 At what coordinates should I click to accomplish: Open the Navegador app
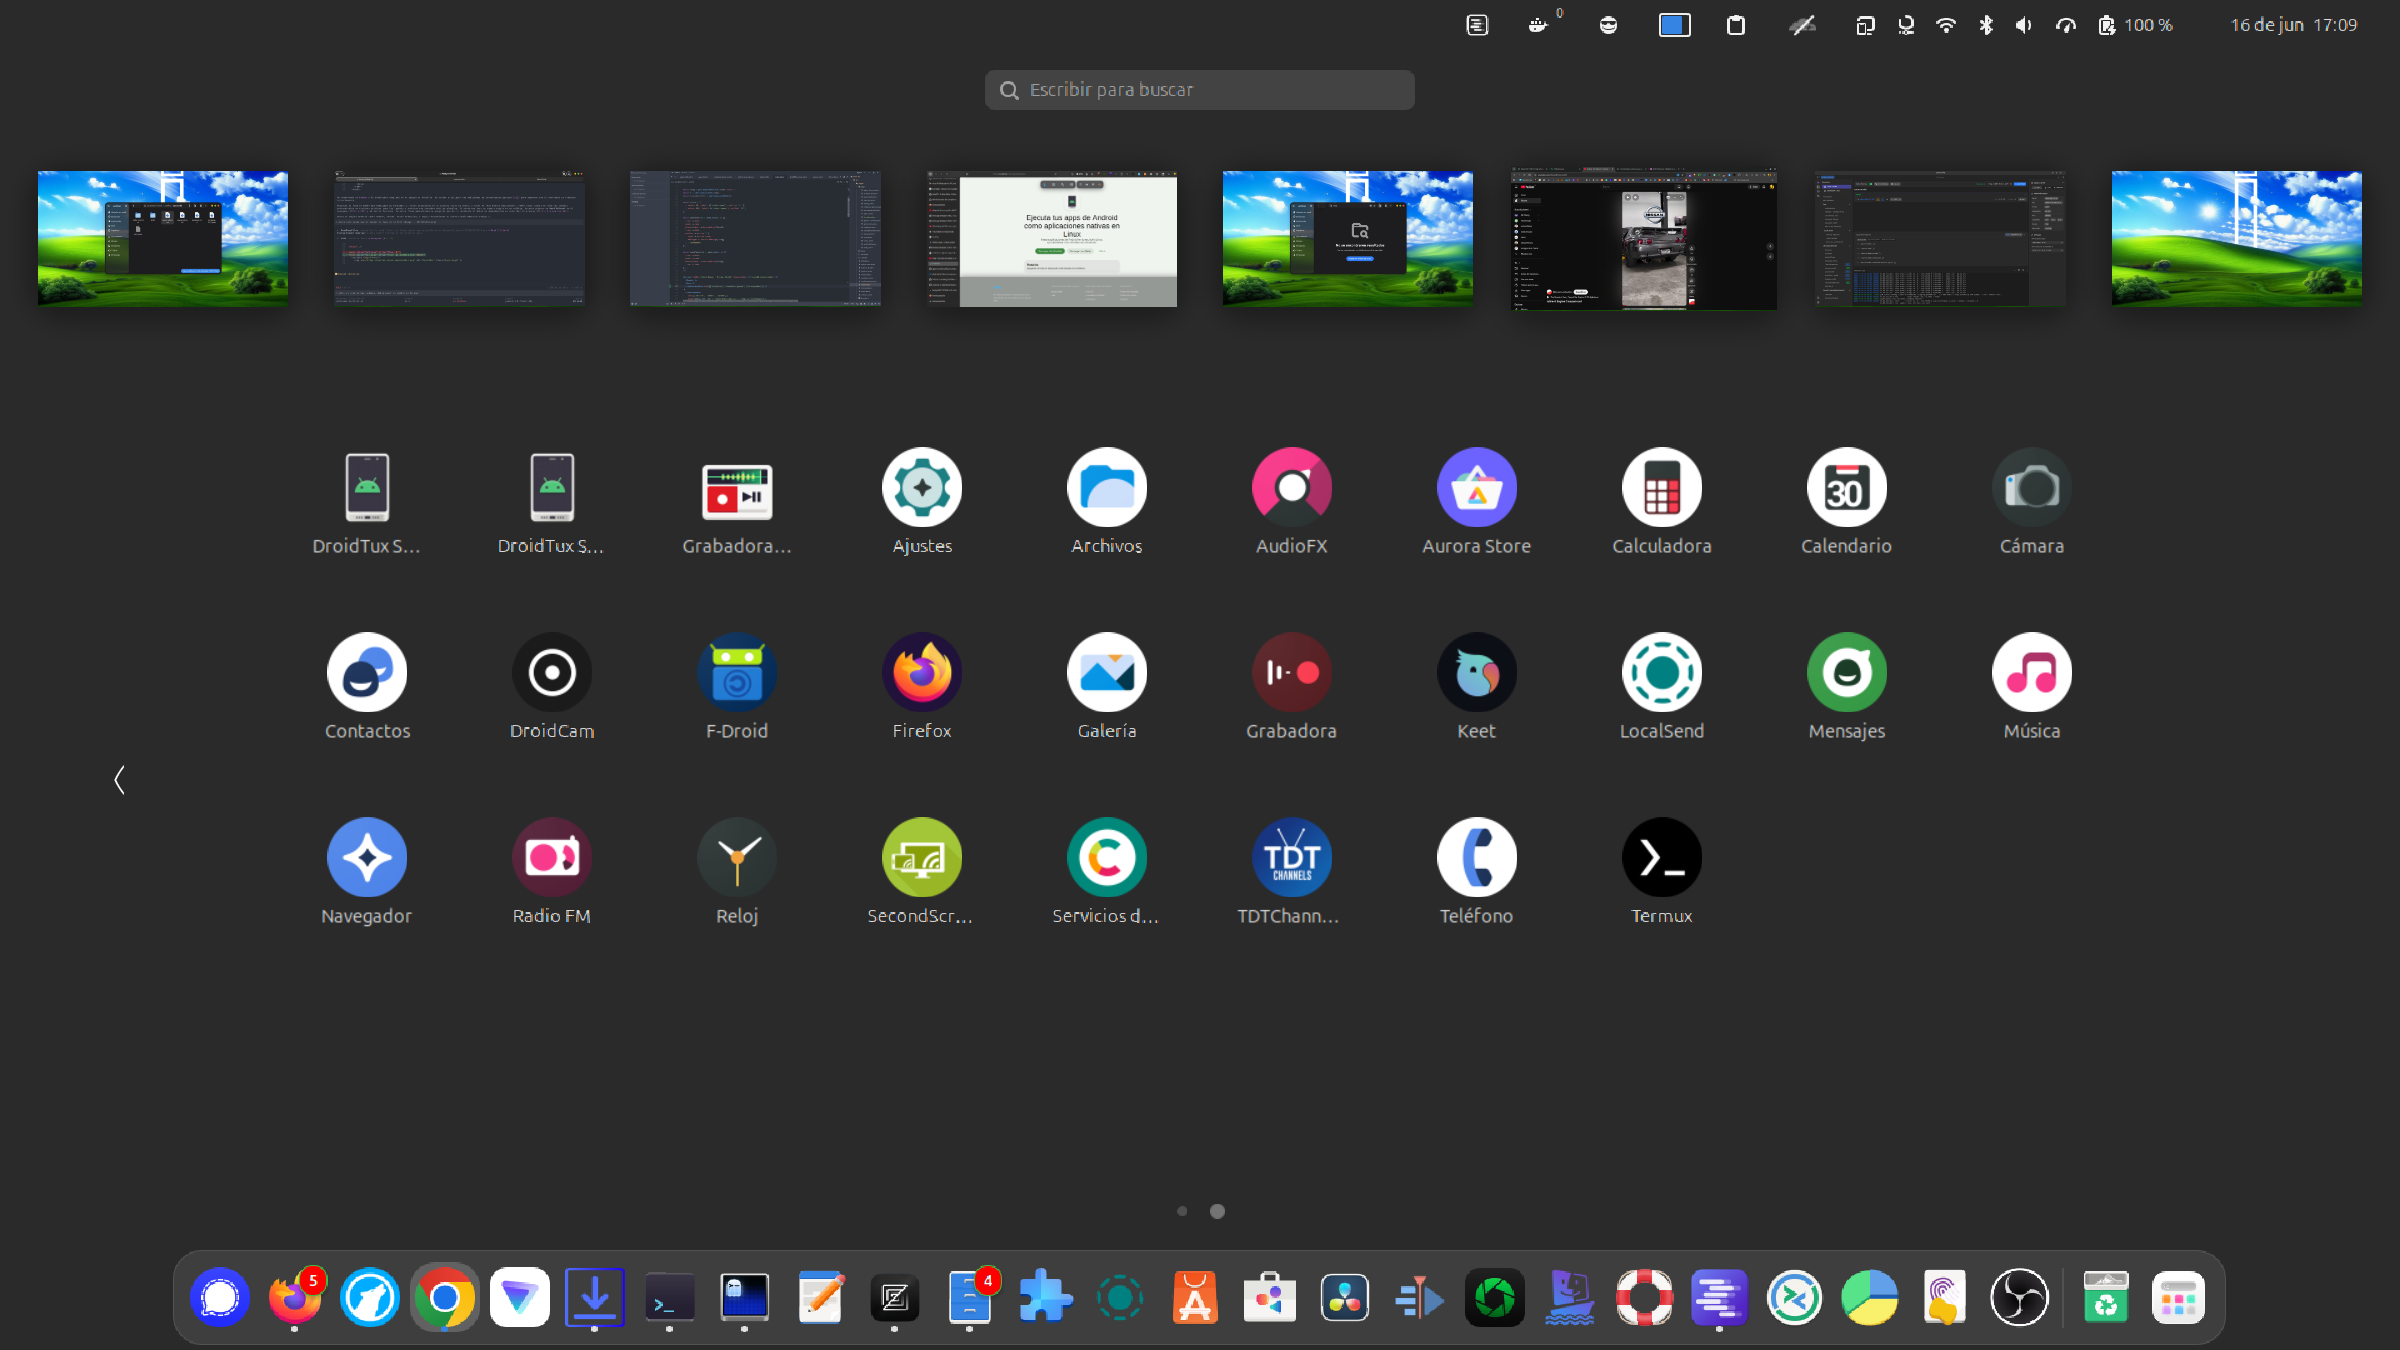coord(367,858)
